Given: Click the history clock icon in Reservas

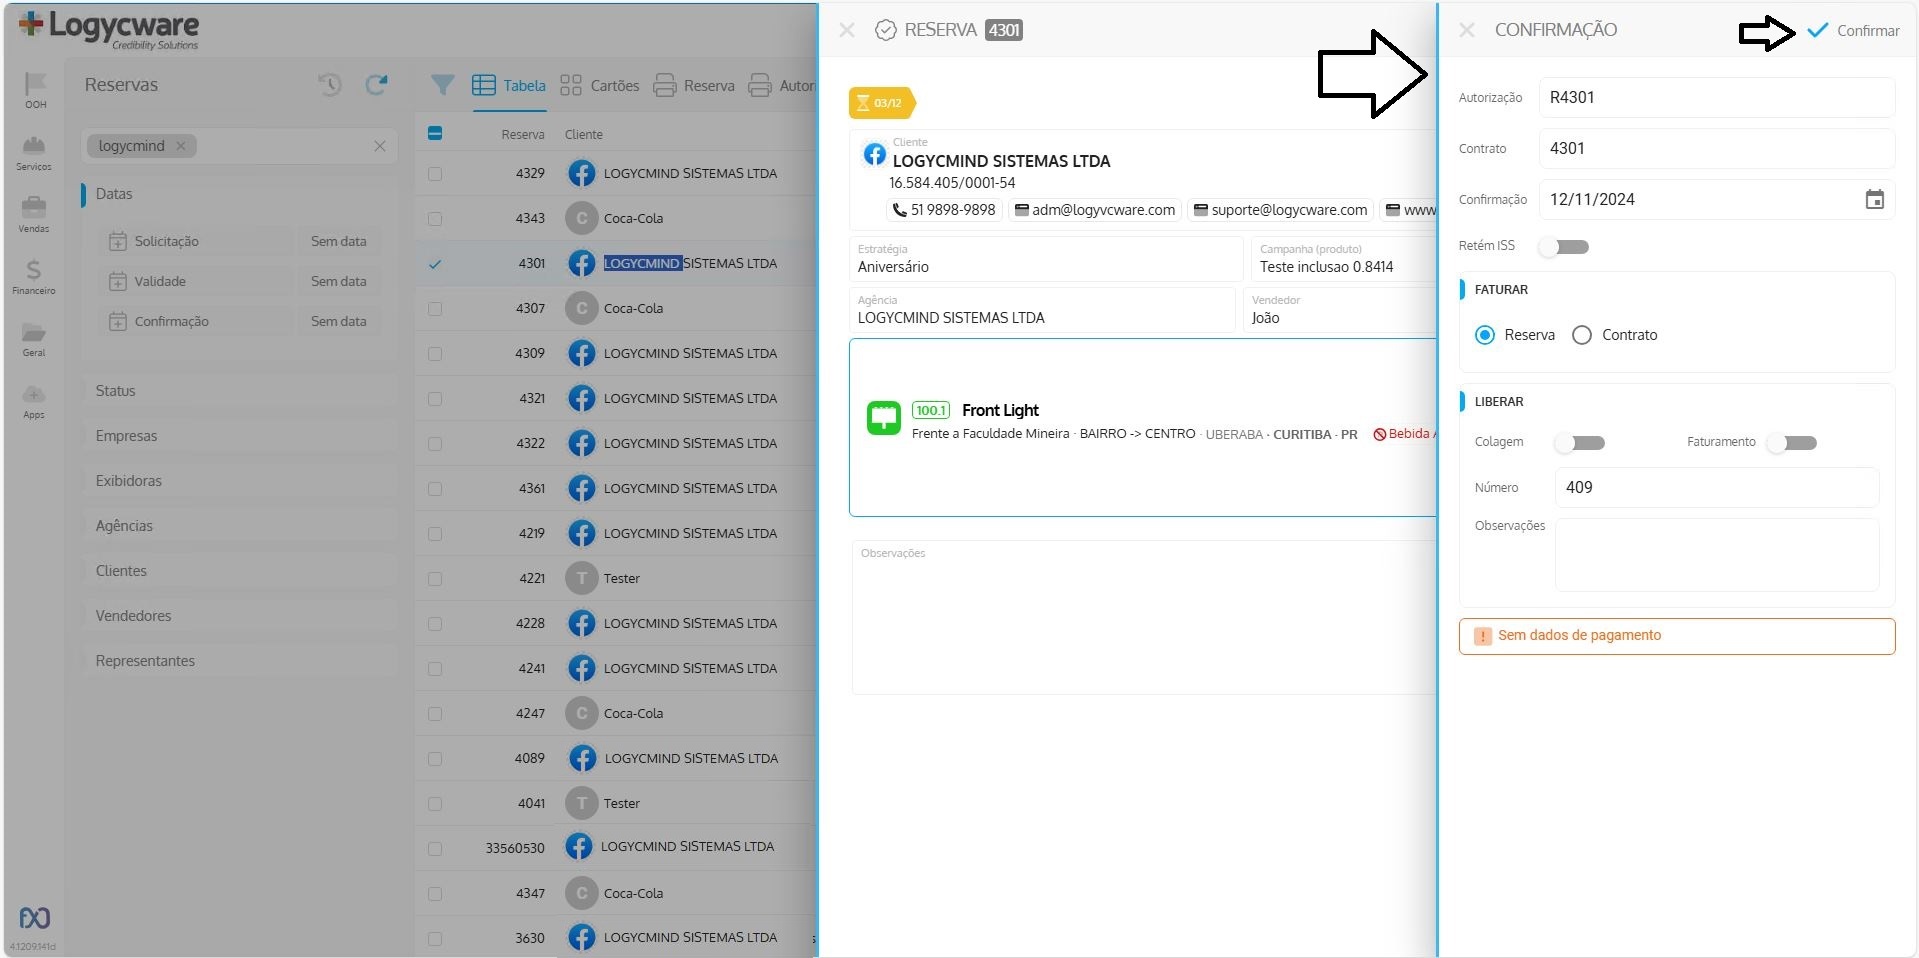Looking at the screenshot, I should coord(329,85).
